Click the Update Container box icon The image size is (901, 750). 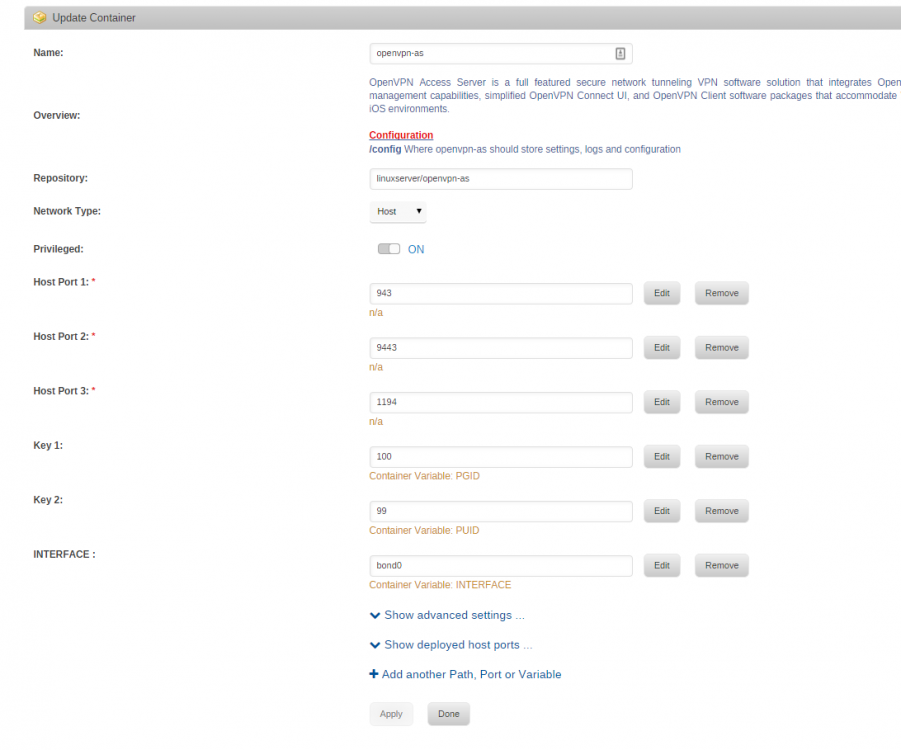(40, 18)
